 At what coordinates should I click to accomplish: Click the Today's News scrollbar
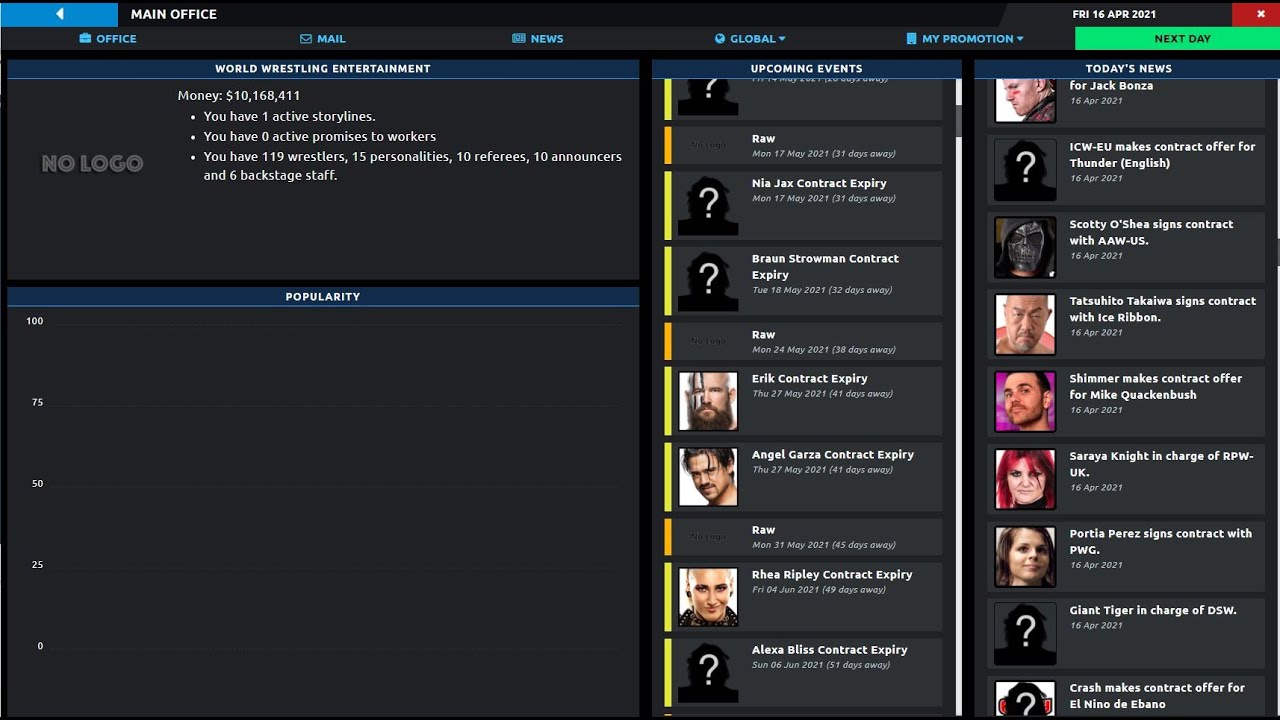[1277, 252]
